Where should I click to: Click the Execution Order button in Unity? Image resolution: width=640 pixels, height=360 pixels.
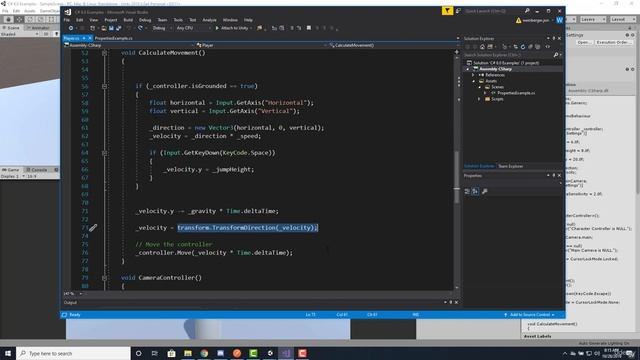click(613, 42)
